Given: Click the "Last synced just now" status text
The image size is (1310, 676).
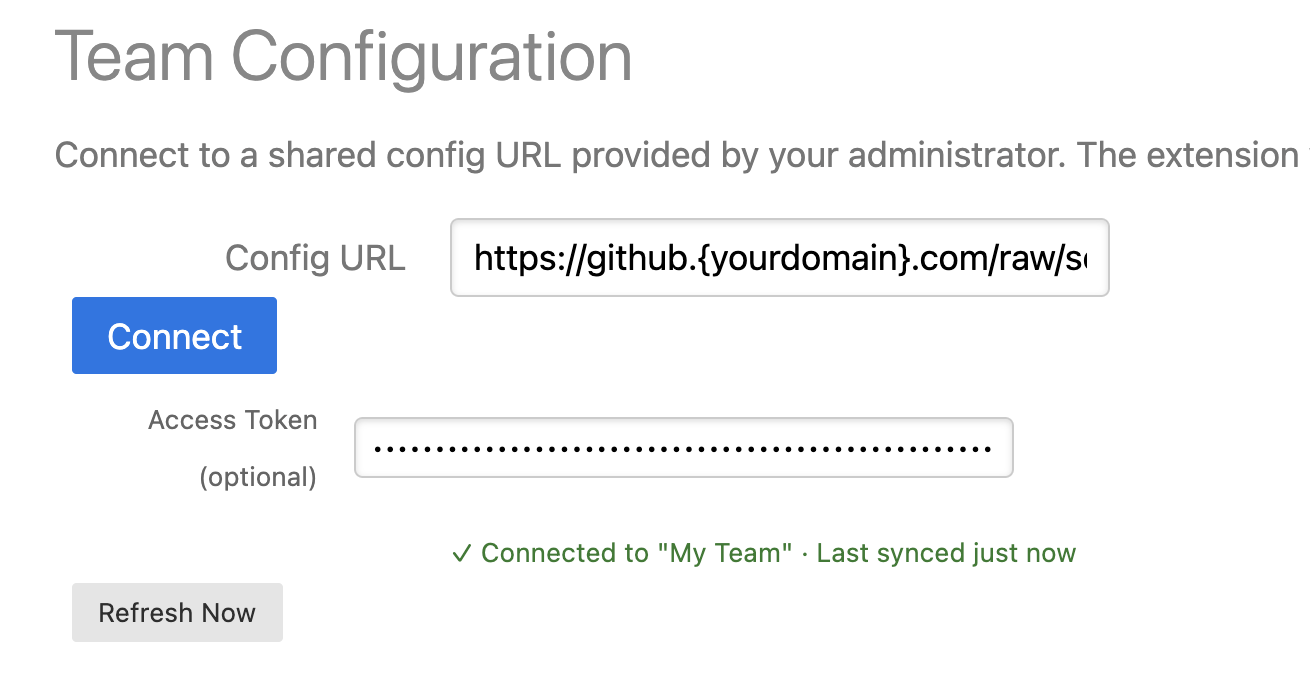Looking at the screenshot, I should click(946, 553).
